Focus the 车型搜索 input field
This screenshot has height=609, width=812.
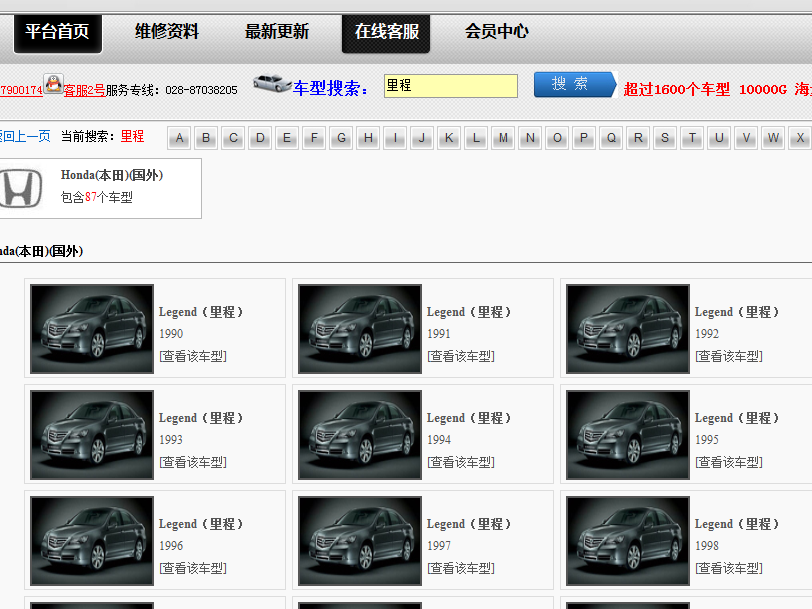click(451, 86)
